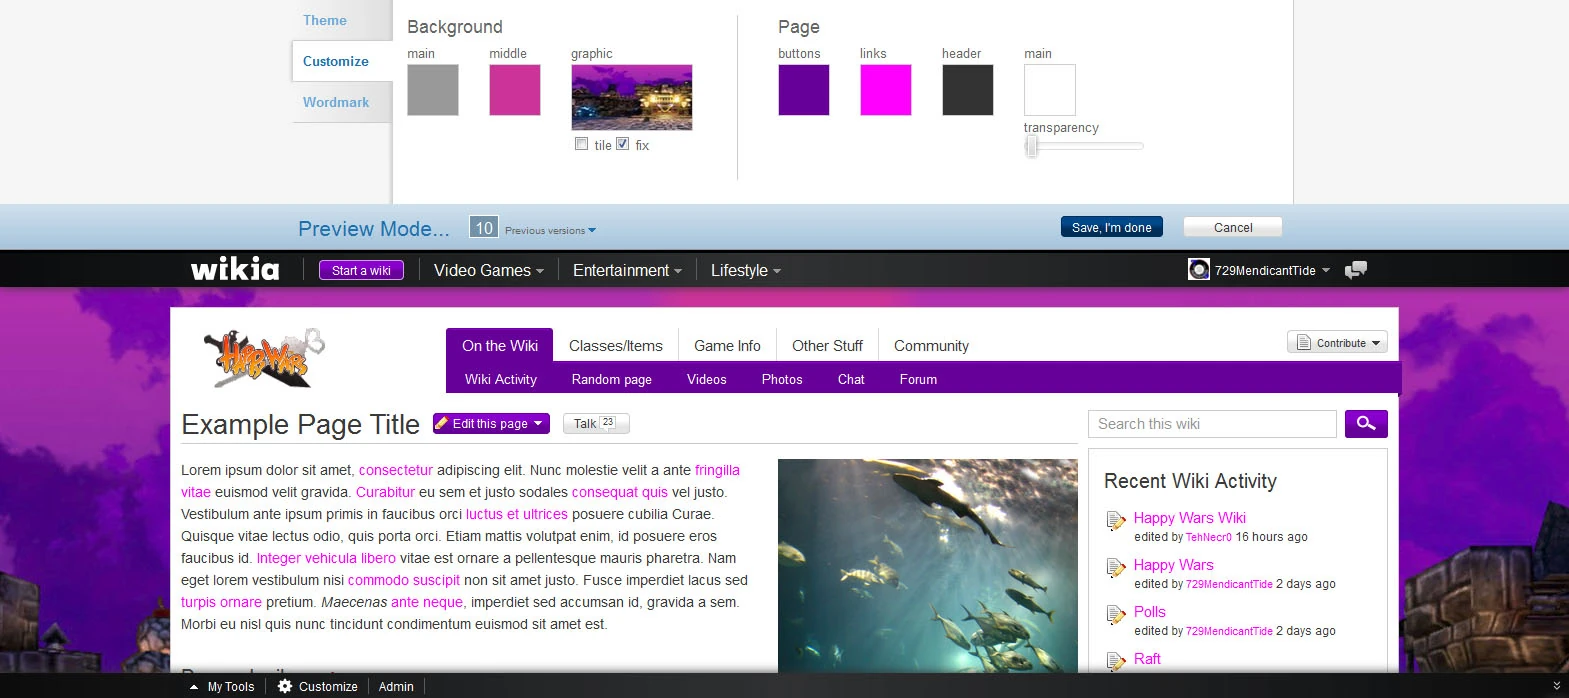Viewport: 1569px width, 698px height.
Task: Click the Customize gear icon in bottom toolbar
Action: 285,686
